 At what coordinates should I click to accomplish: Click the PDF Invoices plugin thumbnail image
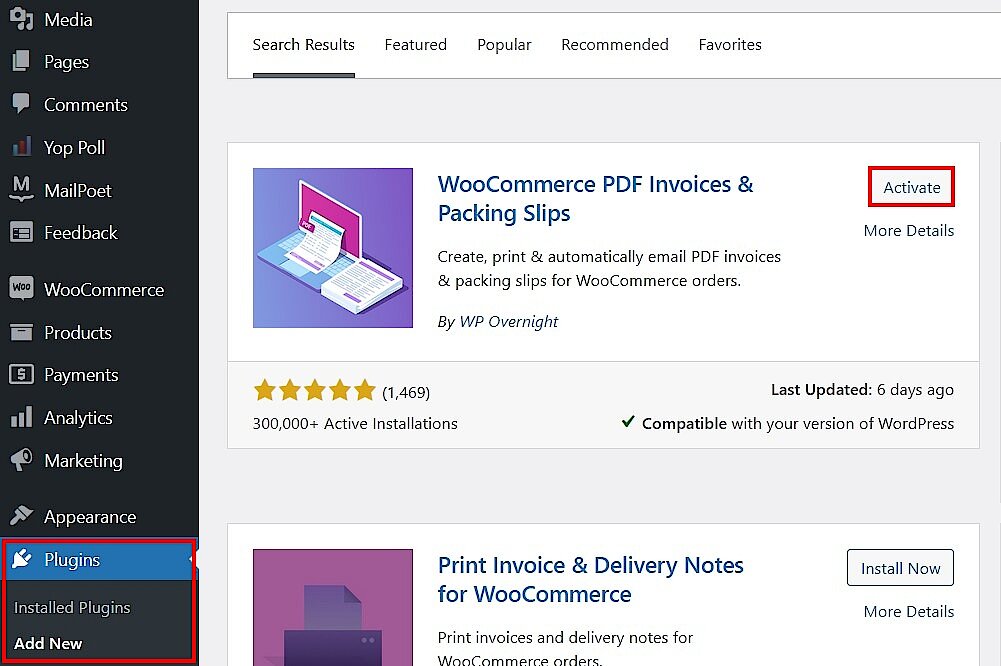[332, 247]
